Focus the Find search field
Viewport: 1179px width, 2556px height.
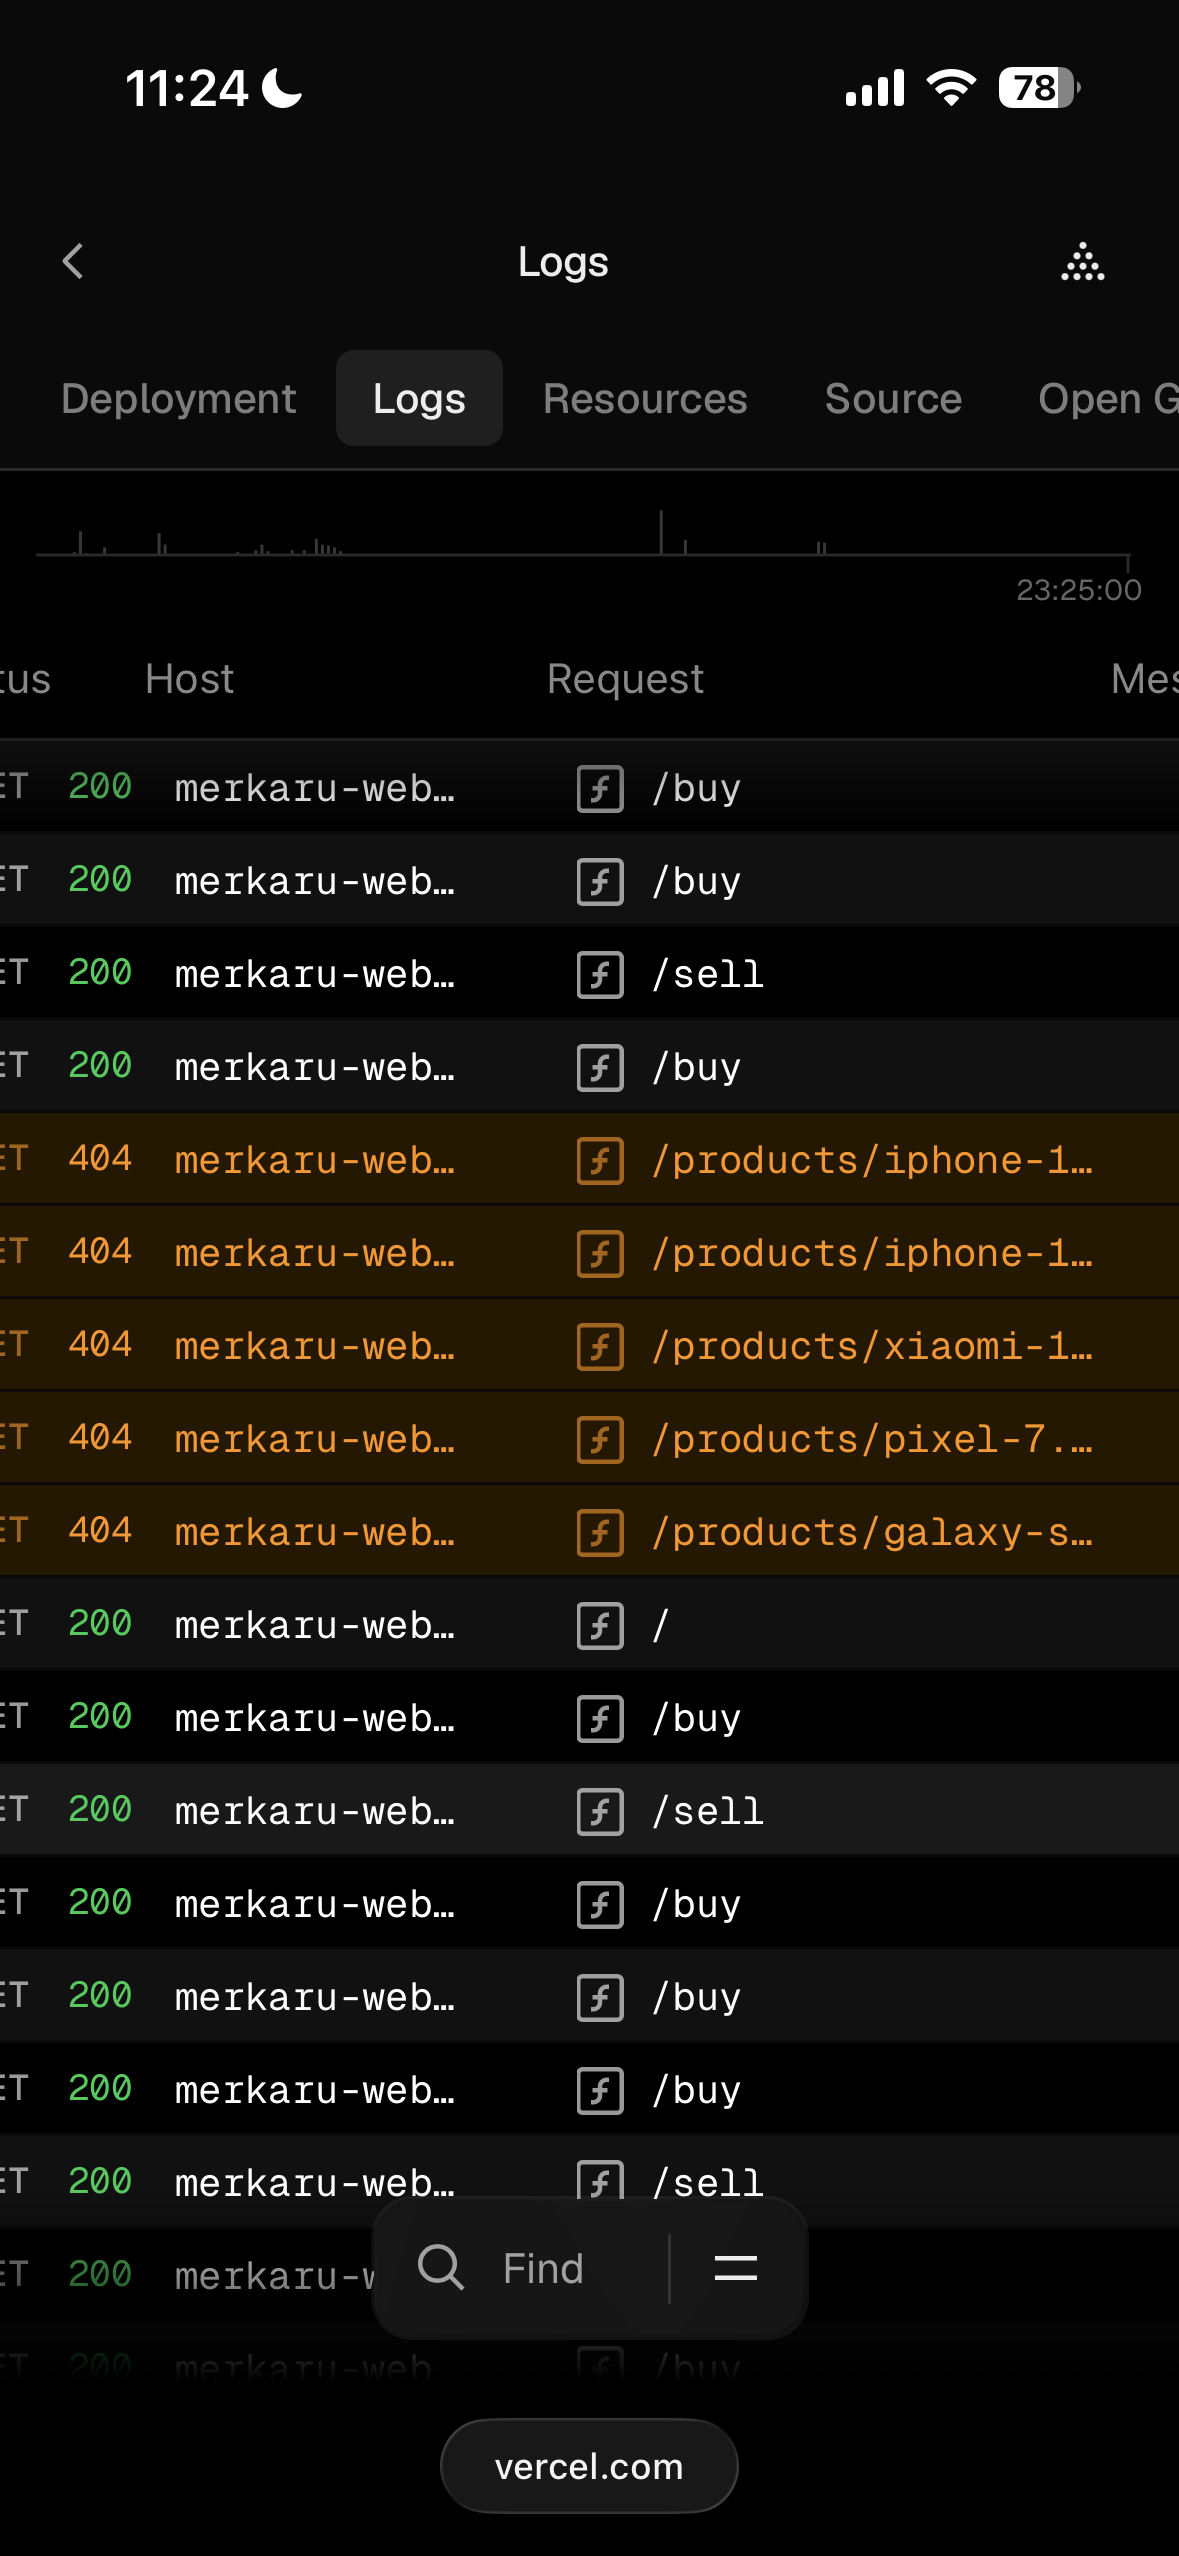pos(543,2268)
